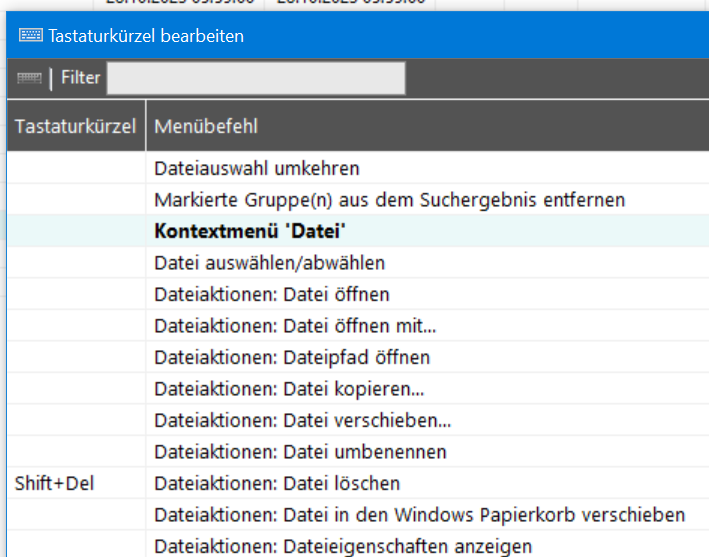
Task: Choose 'Dateiaktionen: Dateieigenschaften anzeigen' row
Action: click(343, 546)
